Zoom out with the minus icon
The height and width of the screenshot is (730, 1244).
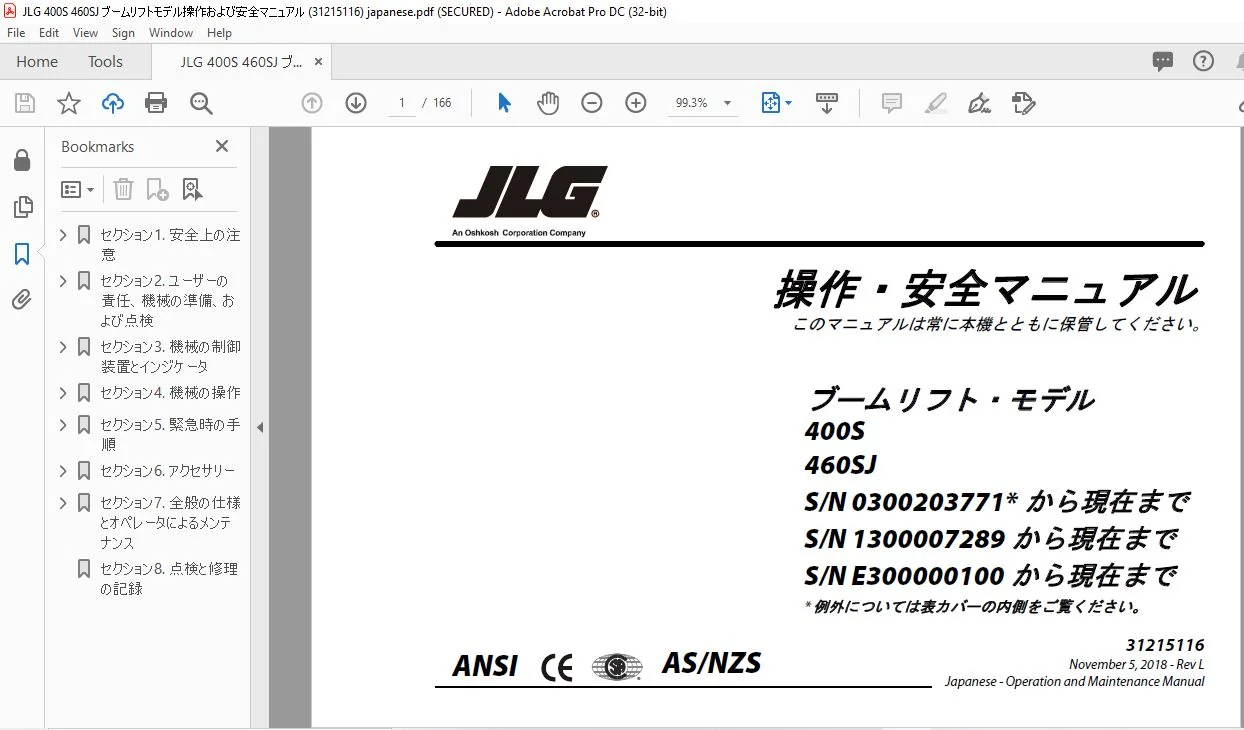[592, 103]
